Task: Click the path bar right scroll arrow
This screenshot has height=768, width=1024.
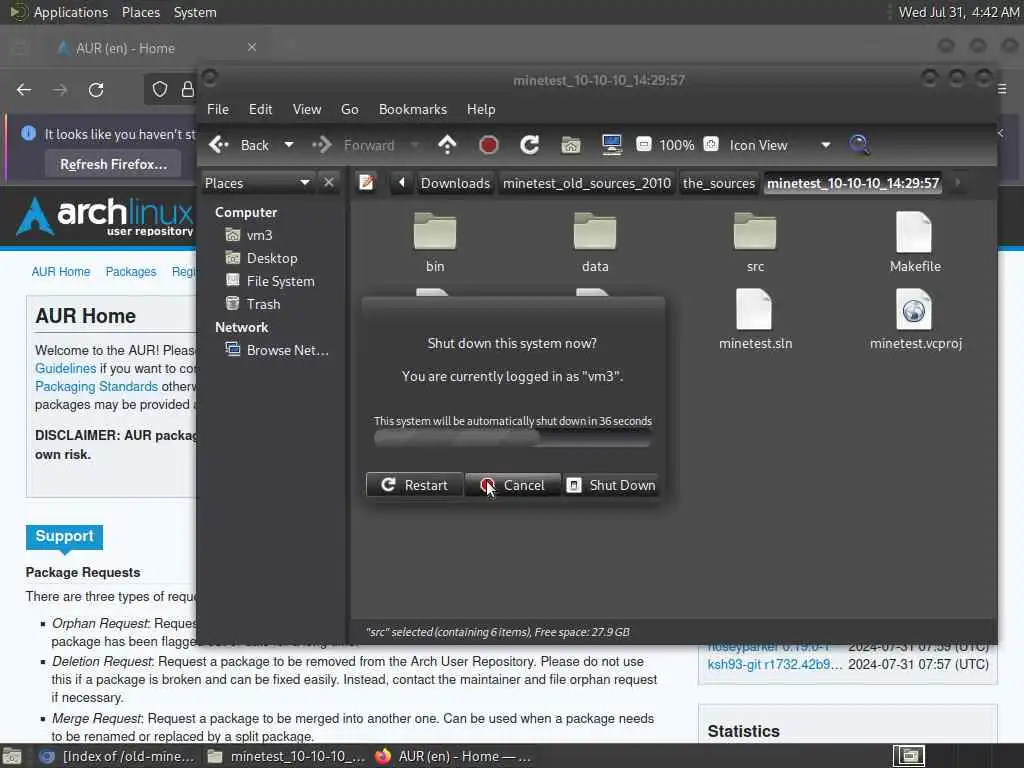Action: pos(957,183)
